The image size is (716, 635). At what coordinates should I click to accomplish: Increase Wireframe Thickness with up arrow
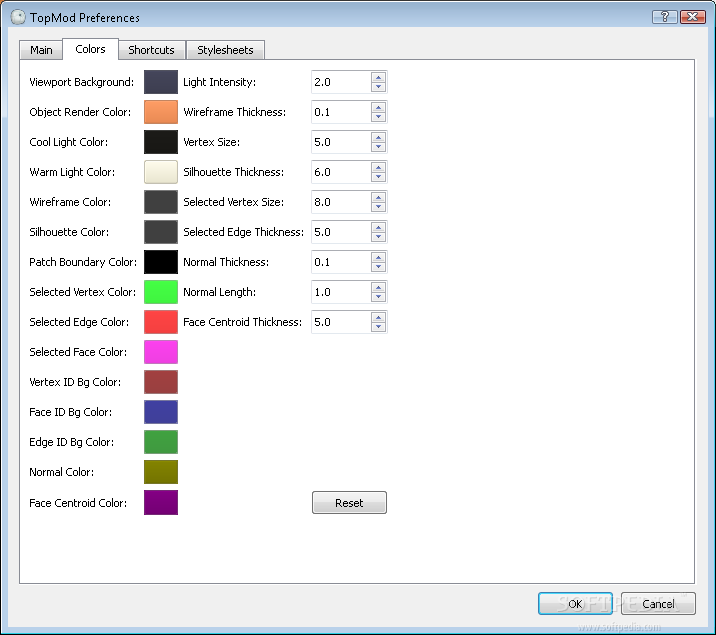tap(378, 108)
